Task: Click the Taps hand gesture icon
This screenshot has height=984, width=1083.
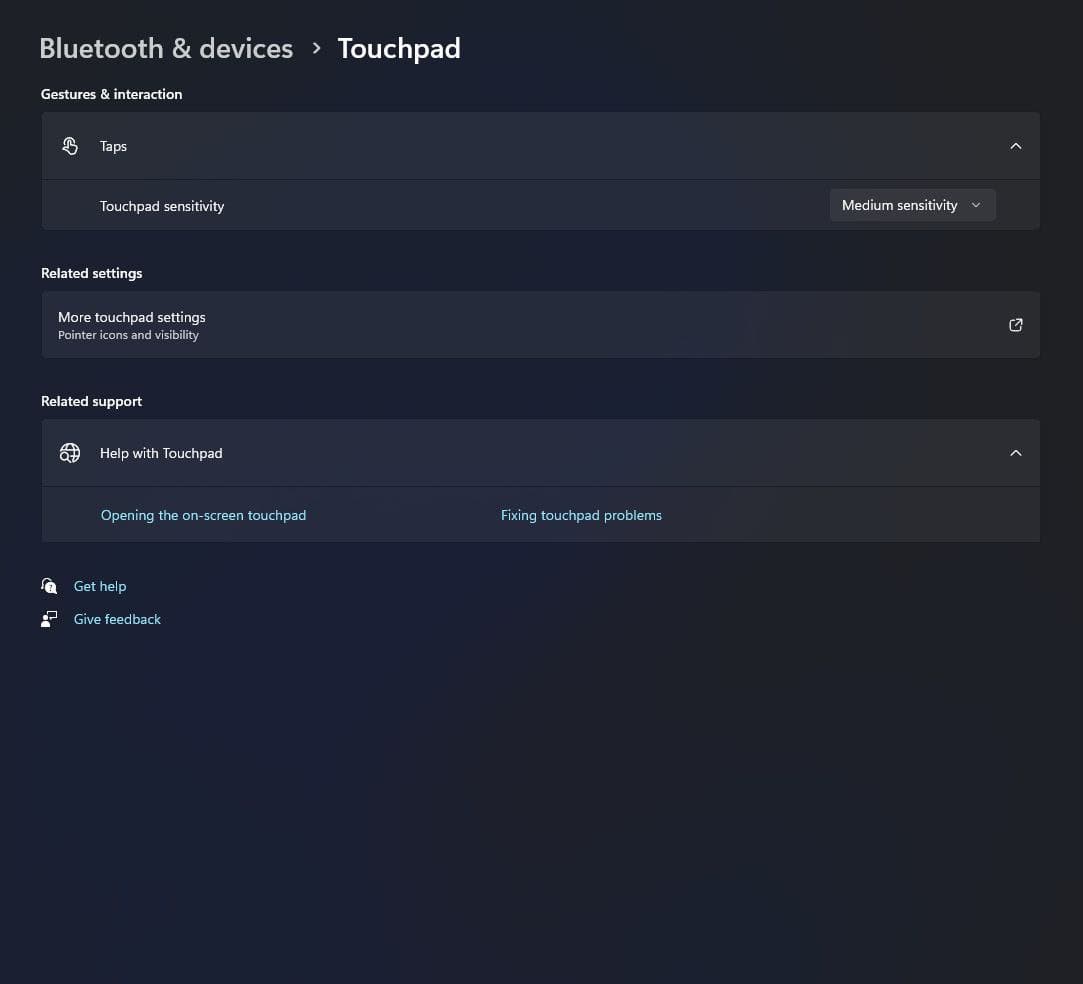Action: 70,146
